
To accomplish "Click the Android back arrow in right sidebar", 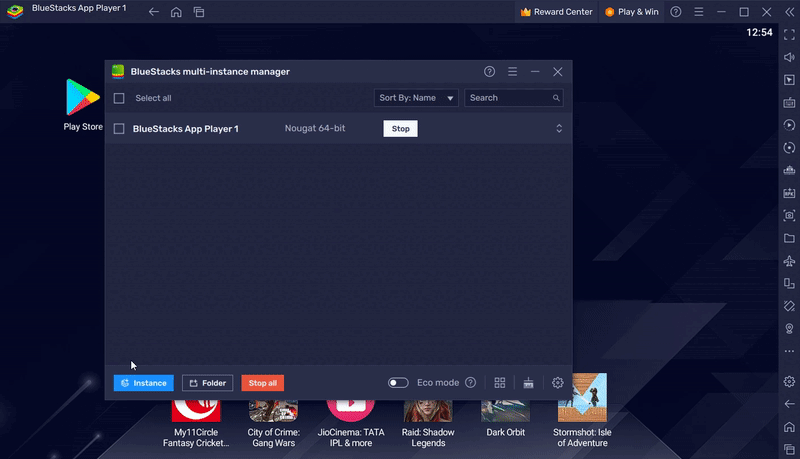I will coord(789,404).
